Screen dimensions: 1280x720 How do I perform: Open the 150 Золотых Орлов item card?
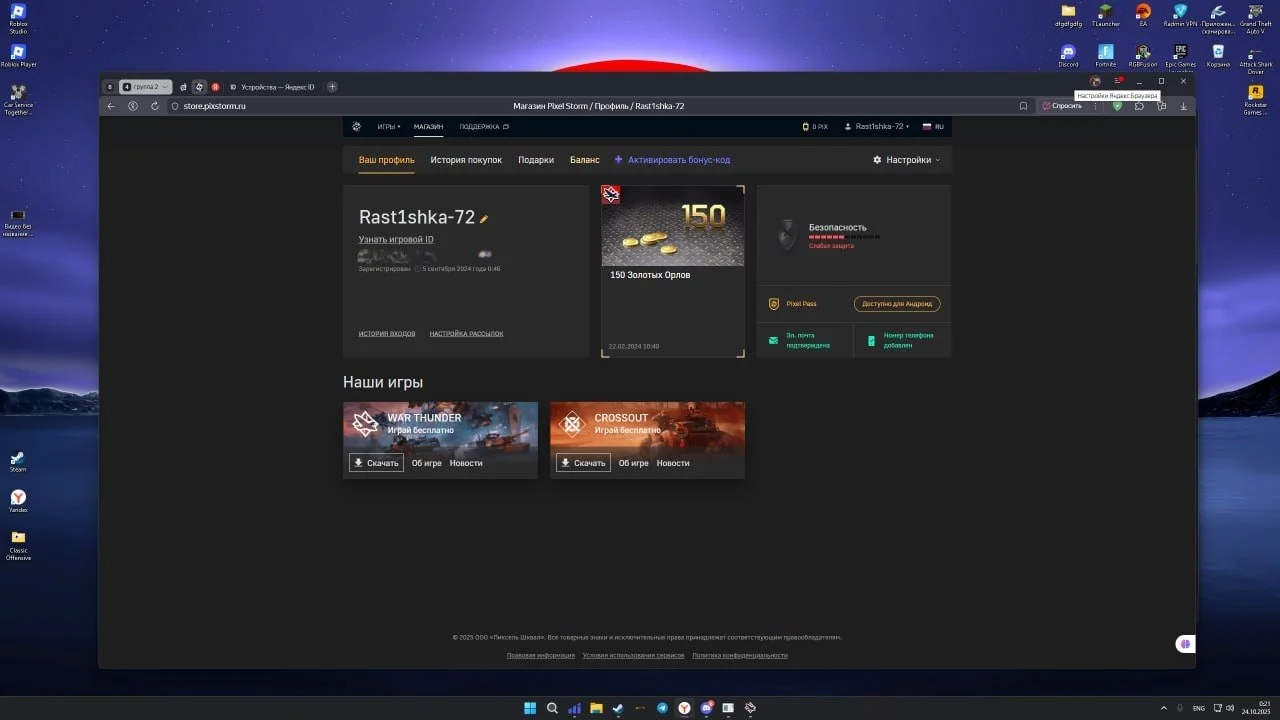click(672, 270)
